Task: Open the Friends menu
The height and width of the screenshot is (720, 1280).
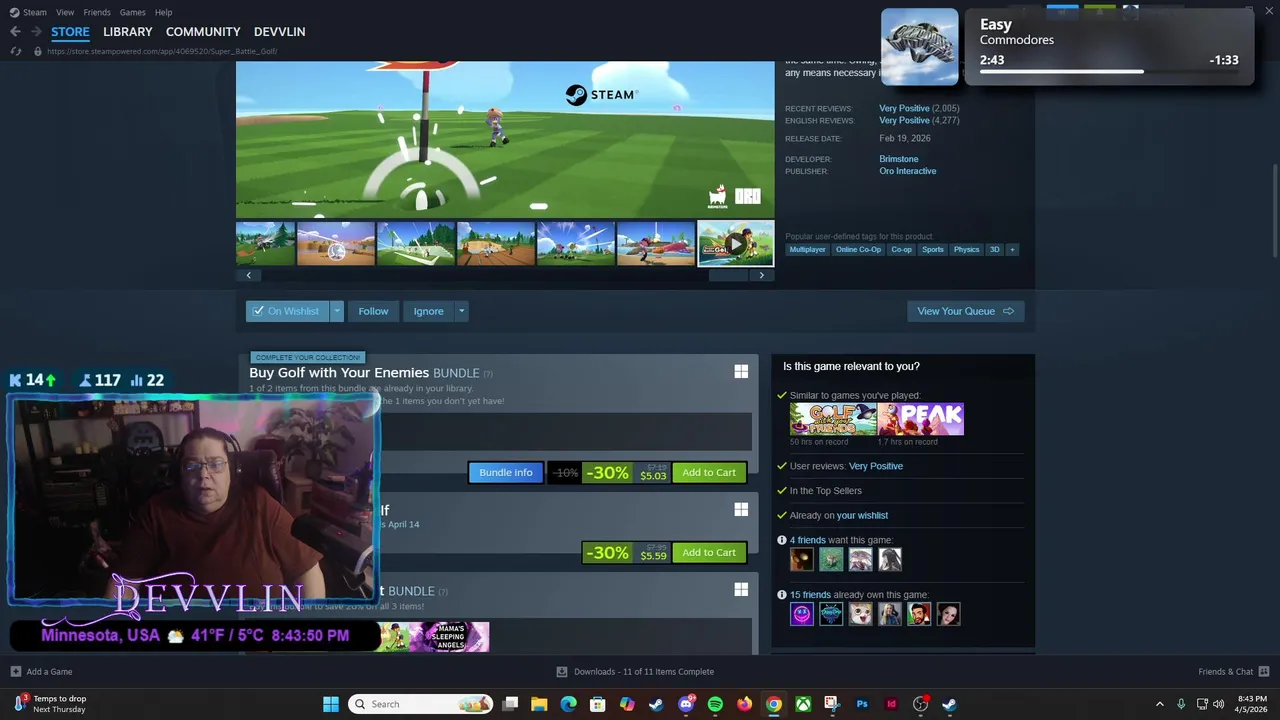Action: click(97, 12)
